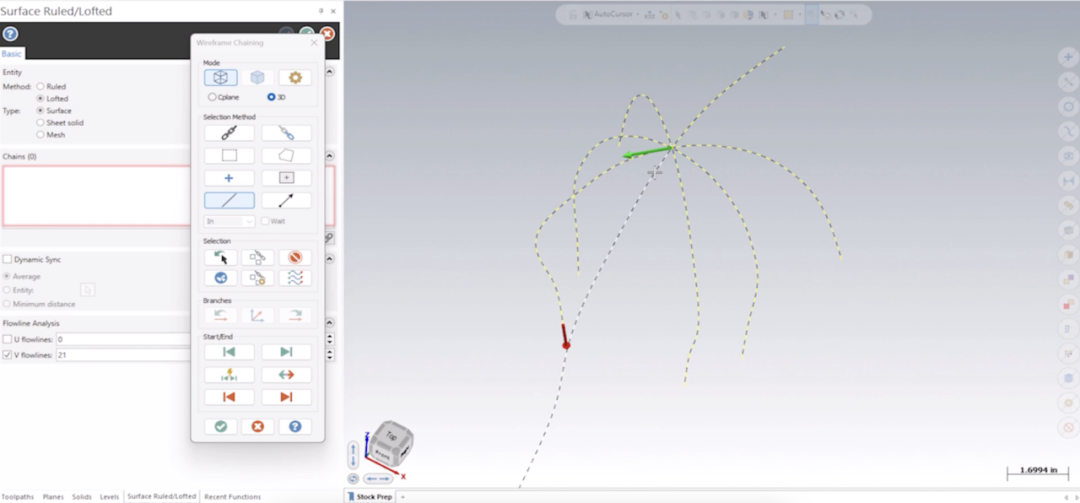Open chaining options gear icon
The image size is (1080, 503).
click(295, 78)
